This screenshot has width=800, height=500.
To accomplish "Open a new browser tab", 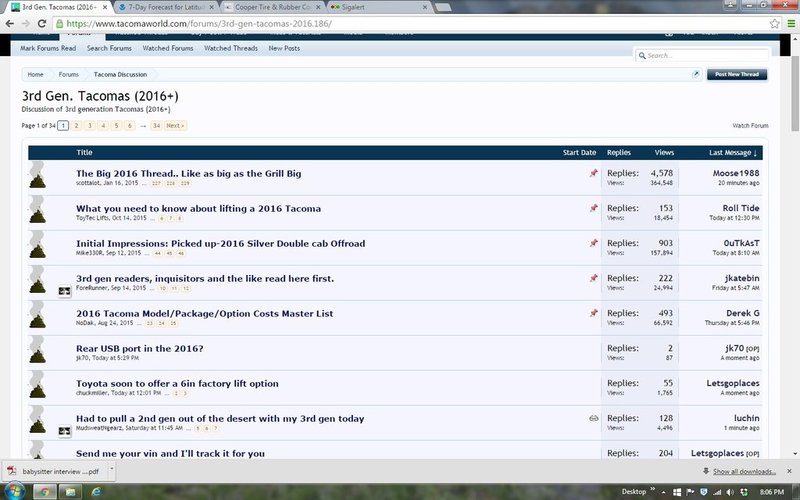I will pyautogui.click(x=443, y=7).
